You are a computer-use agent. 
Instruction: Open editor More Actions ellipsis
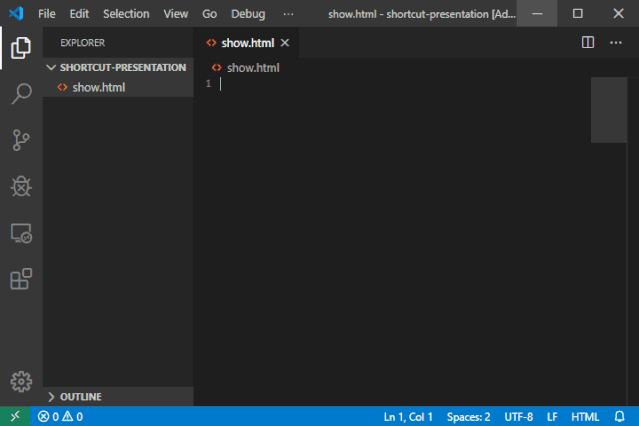coord(616,42)
